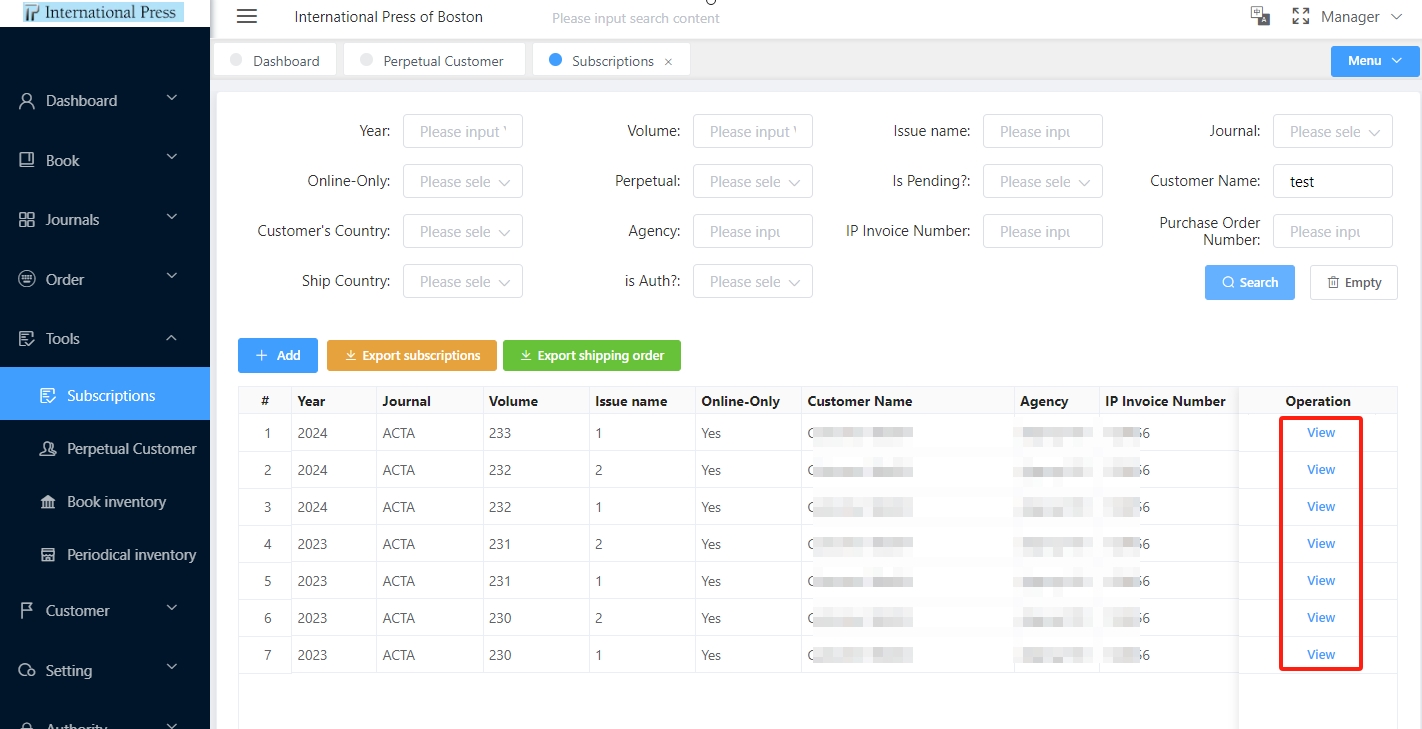The width and height of the screenshot is (1422, 729).
Task: Close the Subscriptions tab
Action: tap(668, 62)
